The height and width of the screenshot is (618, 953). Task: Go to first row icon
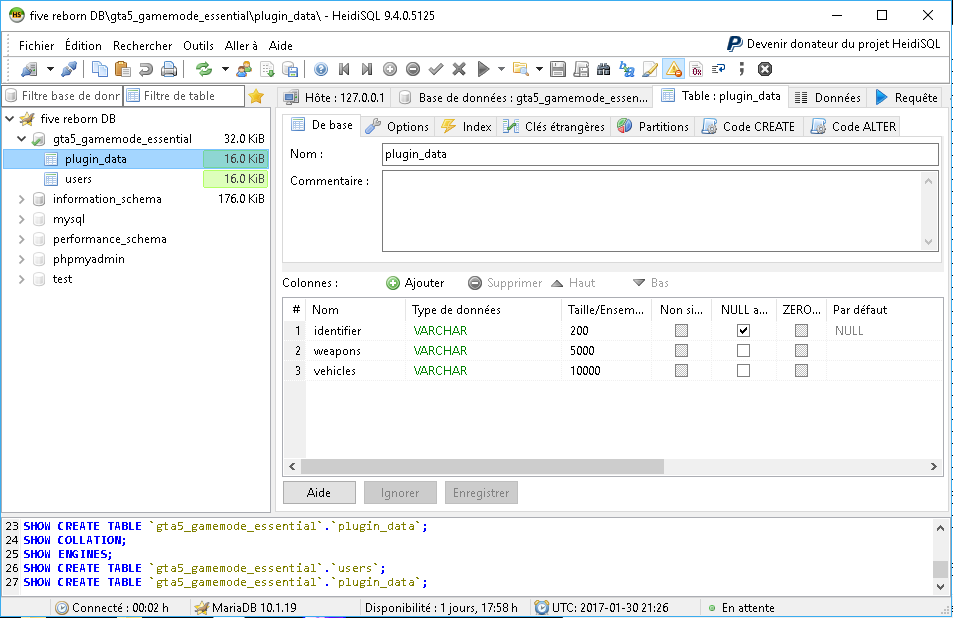[x=344, y=69]
